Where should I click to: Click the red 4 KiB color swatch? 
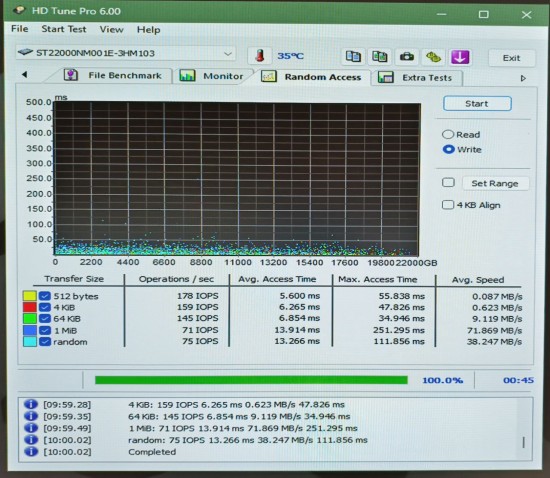coord(29,308)
